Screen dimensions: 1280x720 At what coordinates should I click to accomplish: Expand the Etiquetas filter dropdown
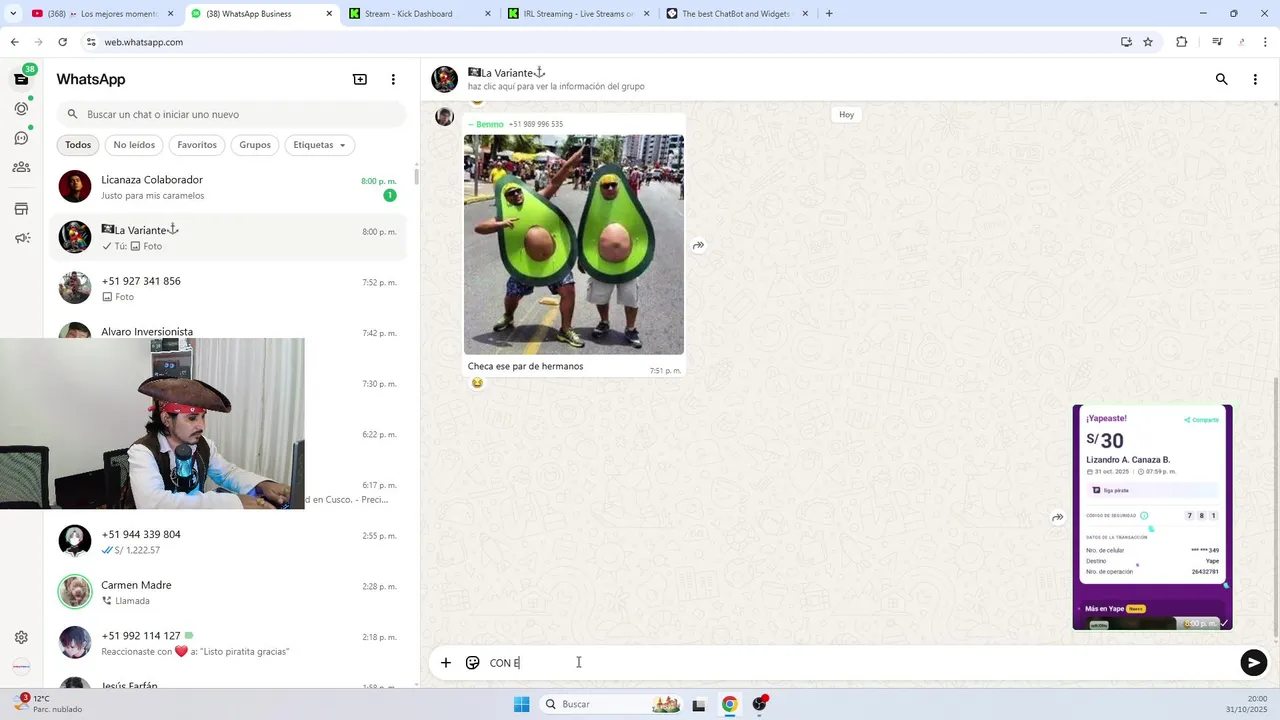pyautogui.click(x=320, y=145)
